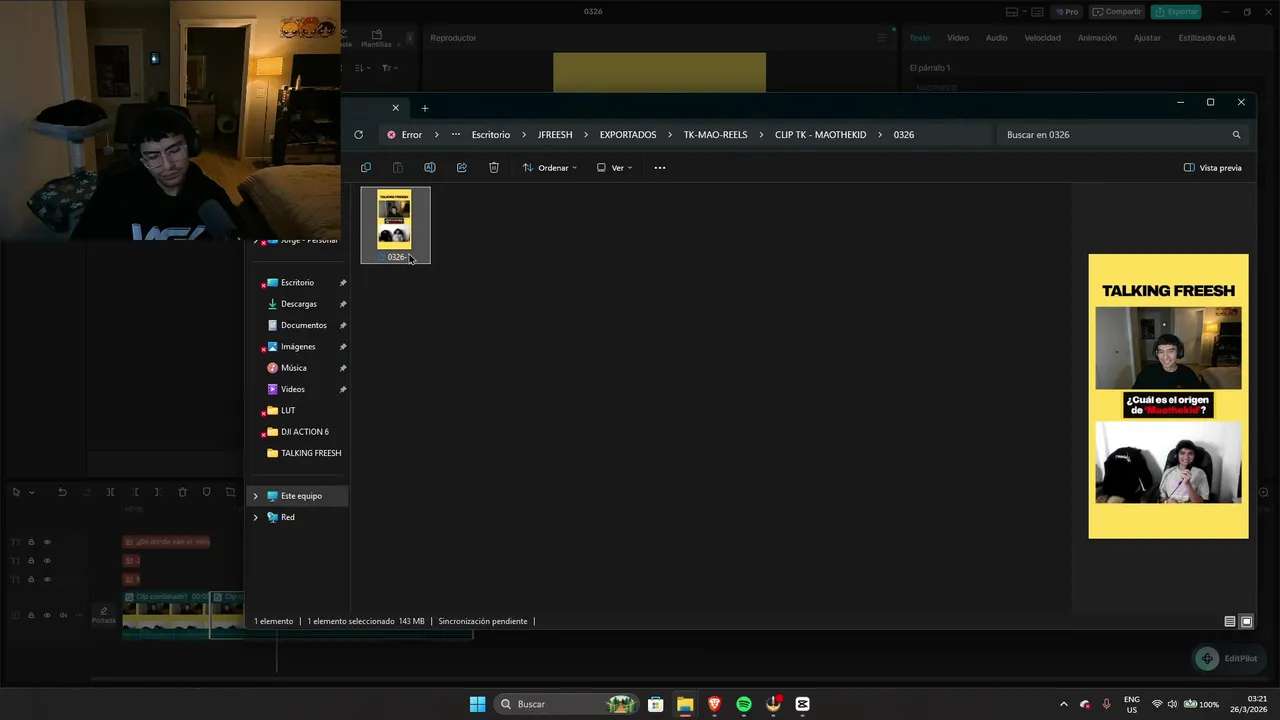Screen dimensions: 1280x720
Task: Switch to the Velocidad tab in CapCut
Action: [1042, 38]
